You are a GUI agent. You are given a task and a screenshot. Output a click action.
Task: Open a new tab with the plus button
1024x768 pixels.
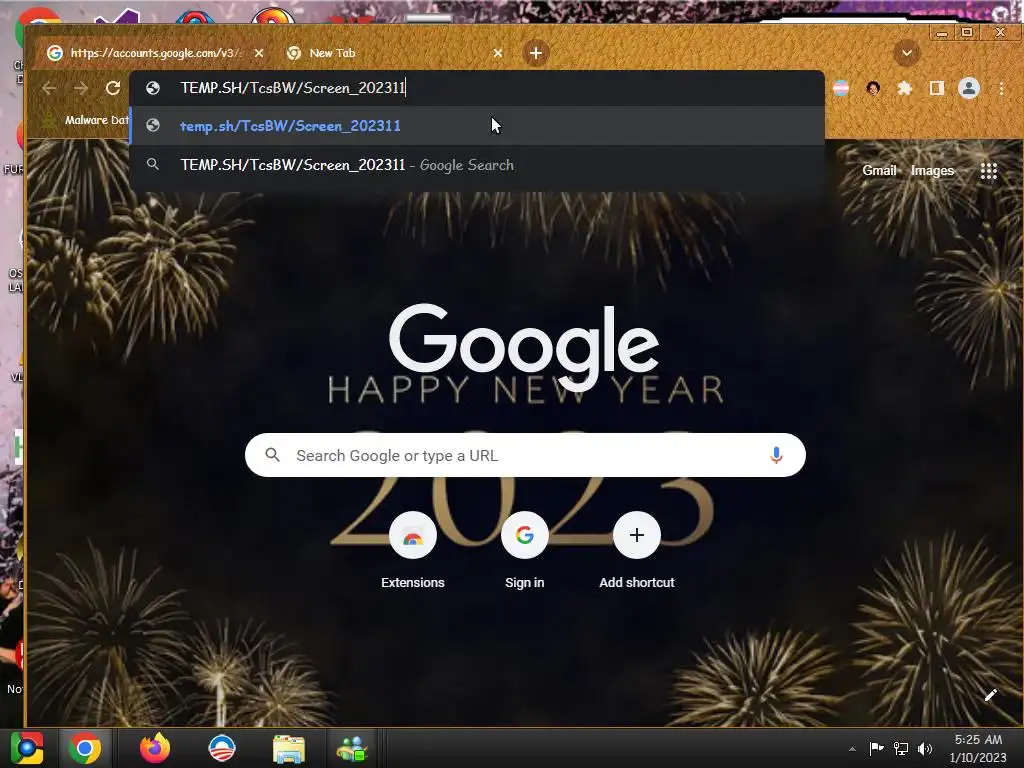point(536,53)
